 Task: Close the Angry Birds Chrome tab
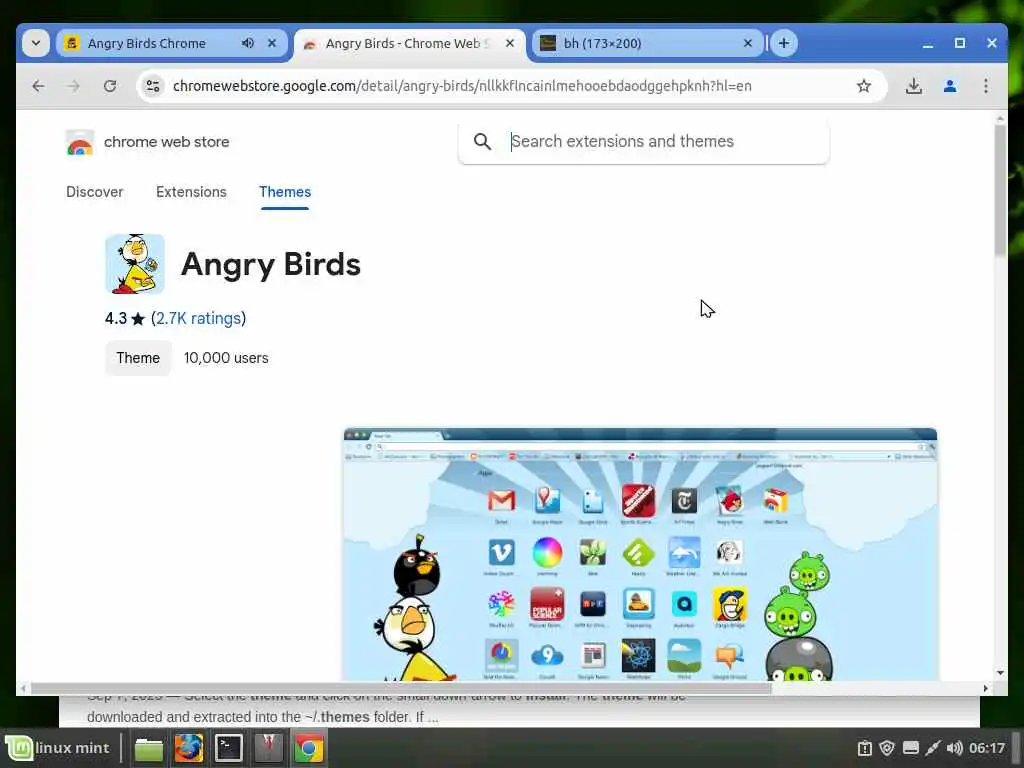(272, 43)
